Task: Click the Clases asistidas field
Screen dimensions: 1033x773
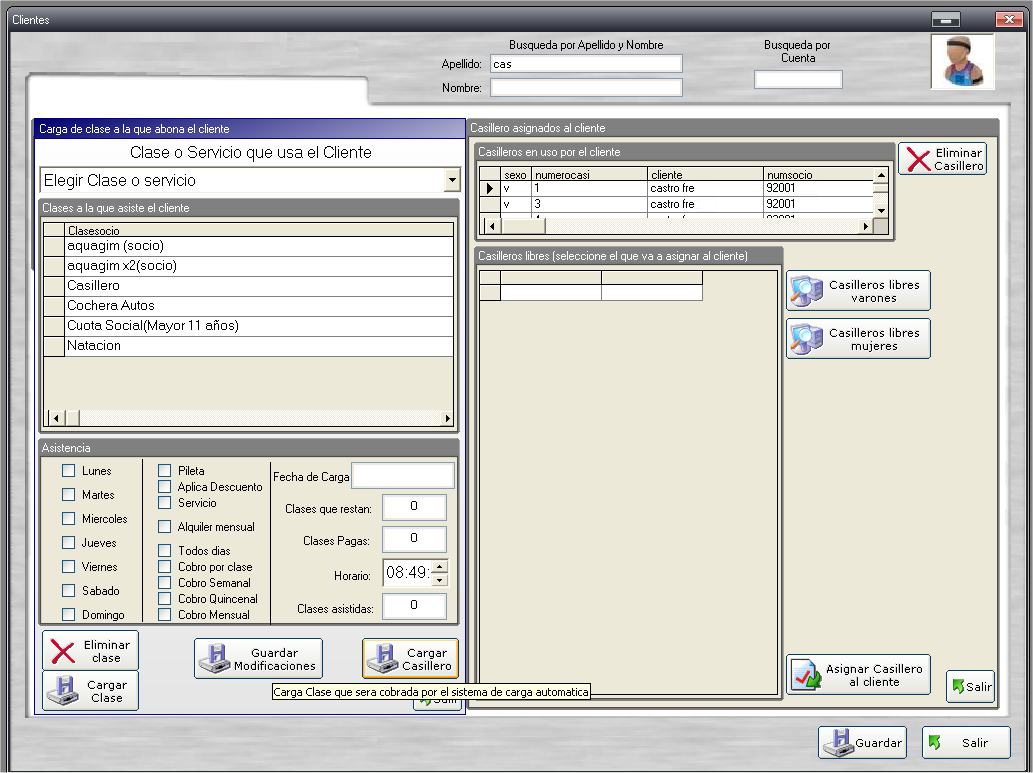Action: 414,606
